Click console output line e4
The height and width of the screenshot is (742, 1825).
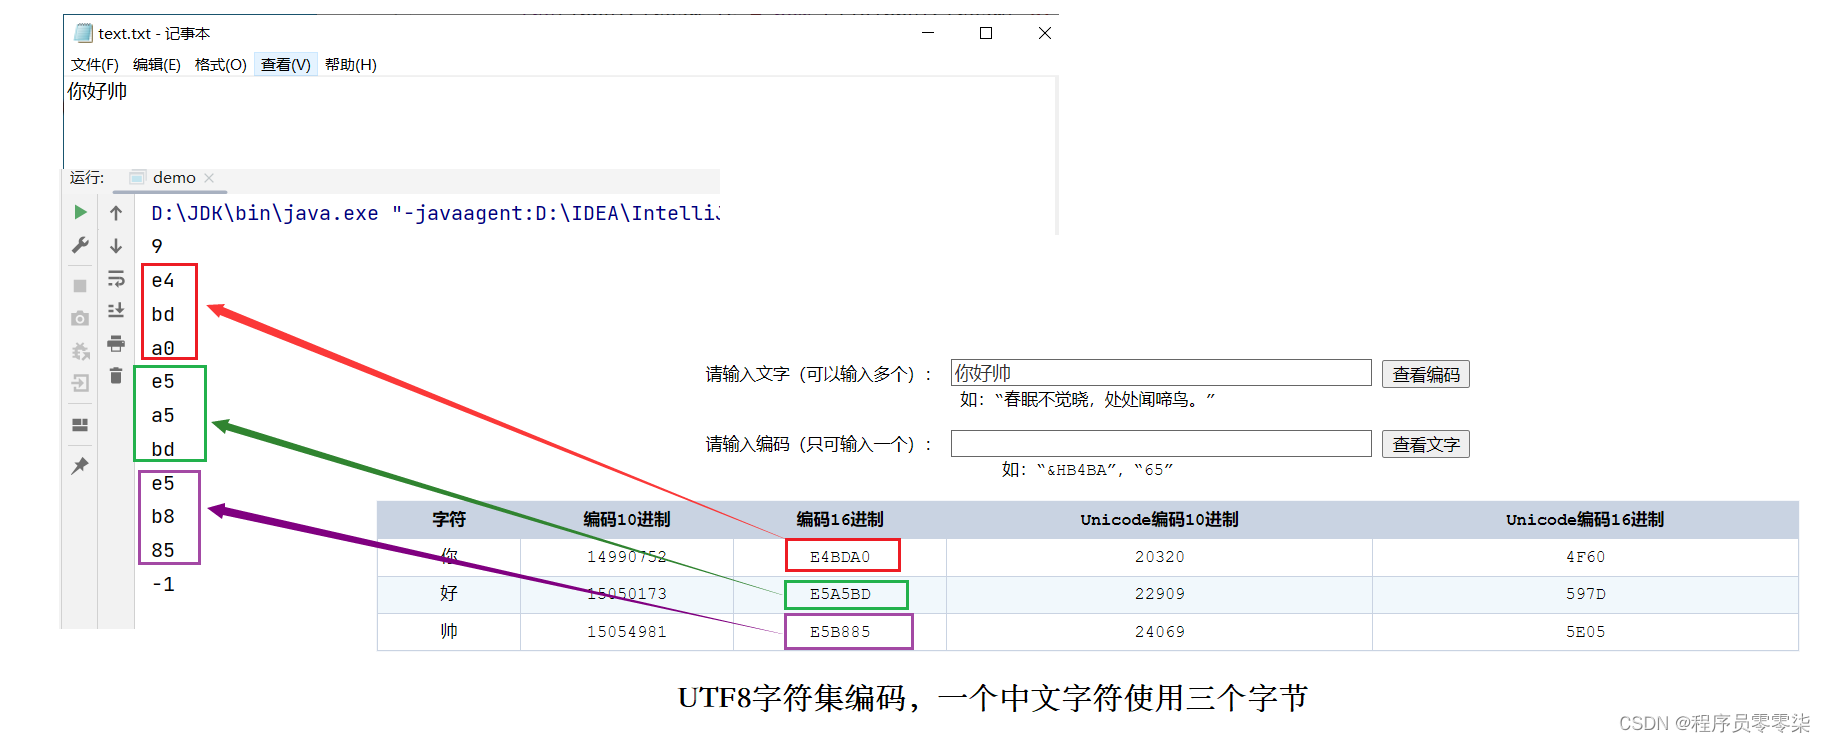pos(163,281)
